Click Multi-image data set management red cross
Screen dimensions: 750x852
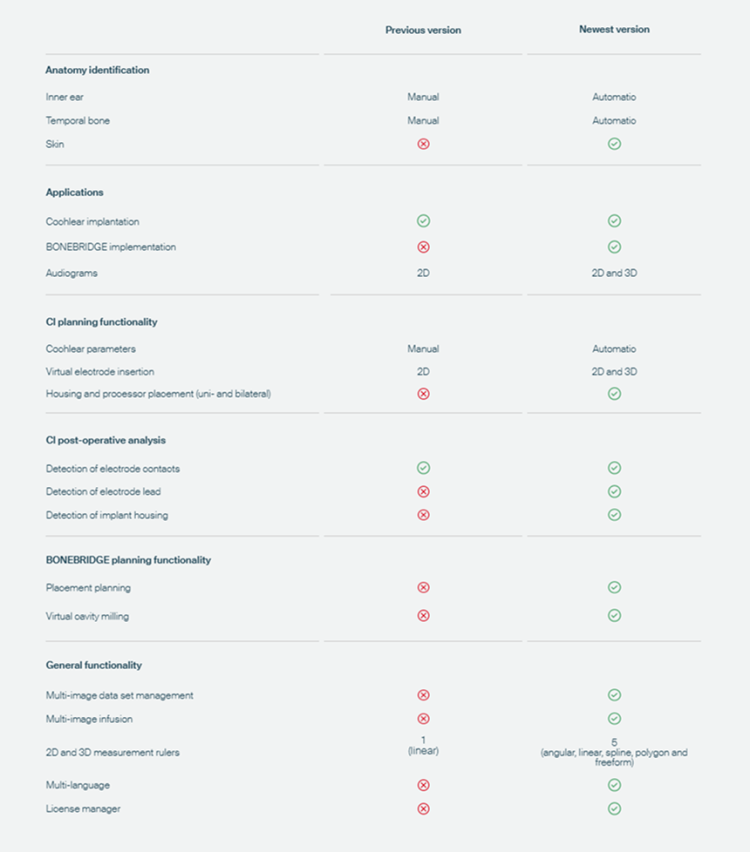point(423,695)
